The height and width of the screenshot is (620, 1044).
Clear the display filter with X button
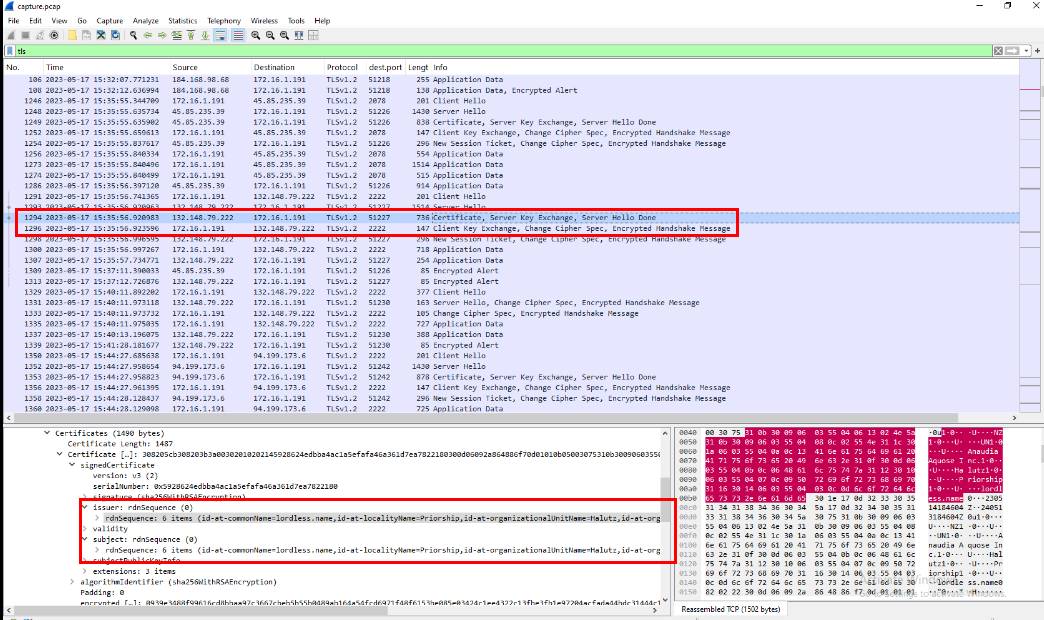point(998,51)
